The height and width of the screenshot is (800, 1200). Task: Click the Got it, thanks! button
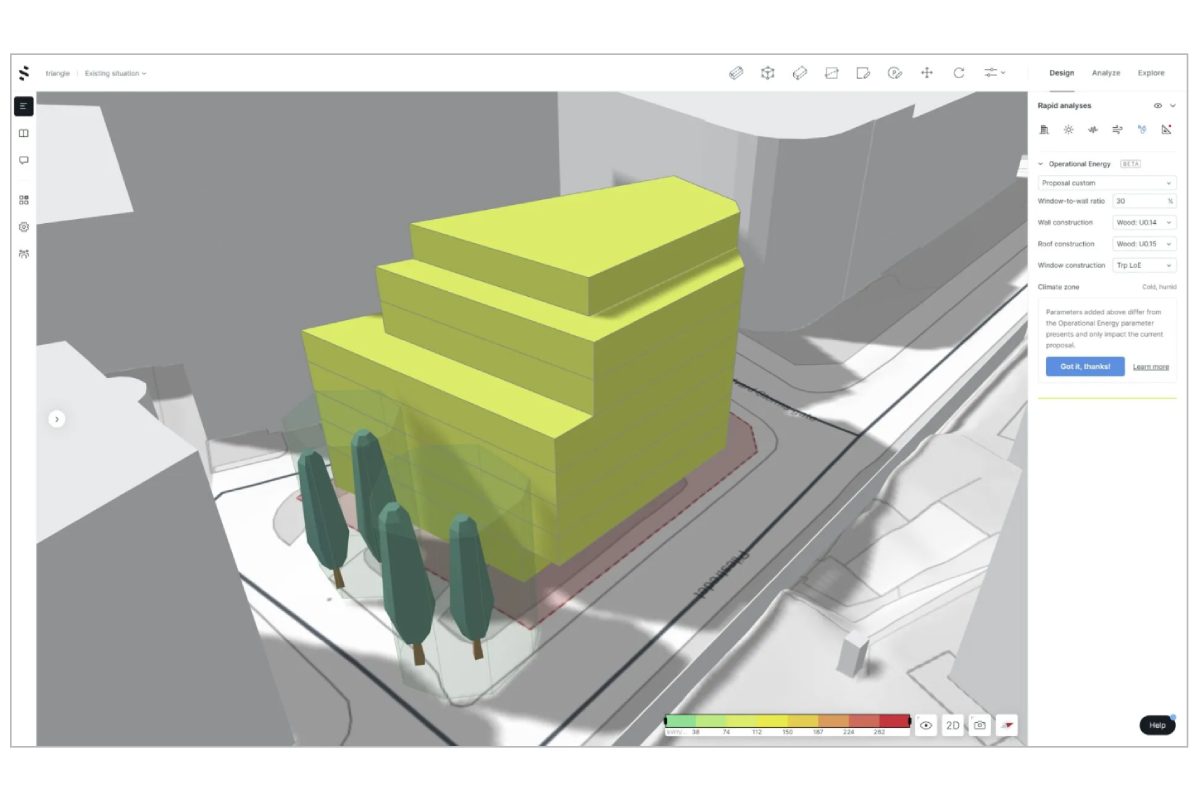[x=1085, y=367]
